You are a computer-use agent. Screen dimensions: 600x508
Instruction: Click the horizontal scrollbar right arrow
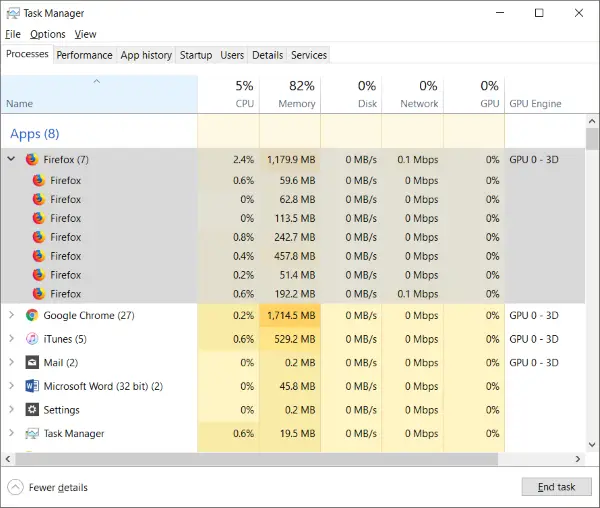click(x=578, y=459)
